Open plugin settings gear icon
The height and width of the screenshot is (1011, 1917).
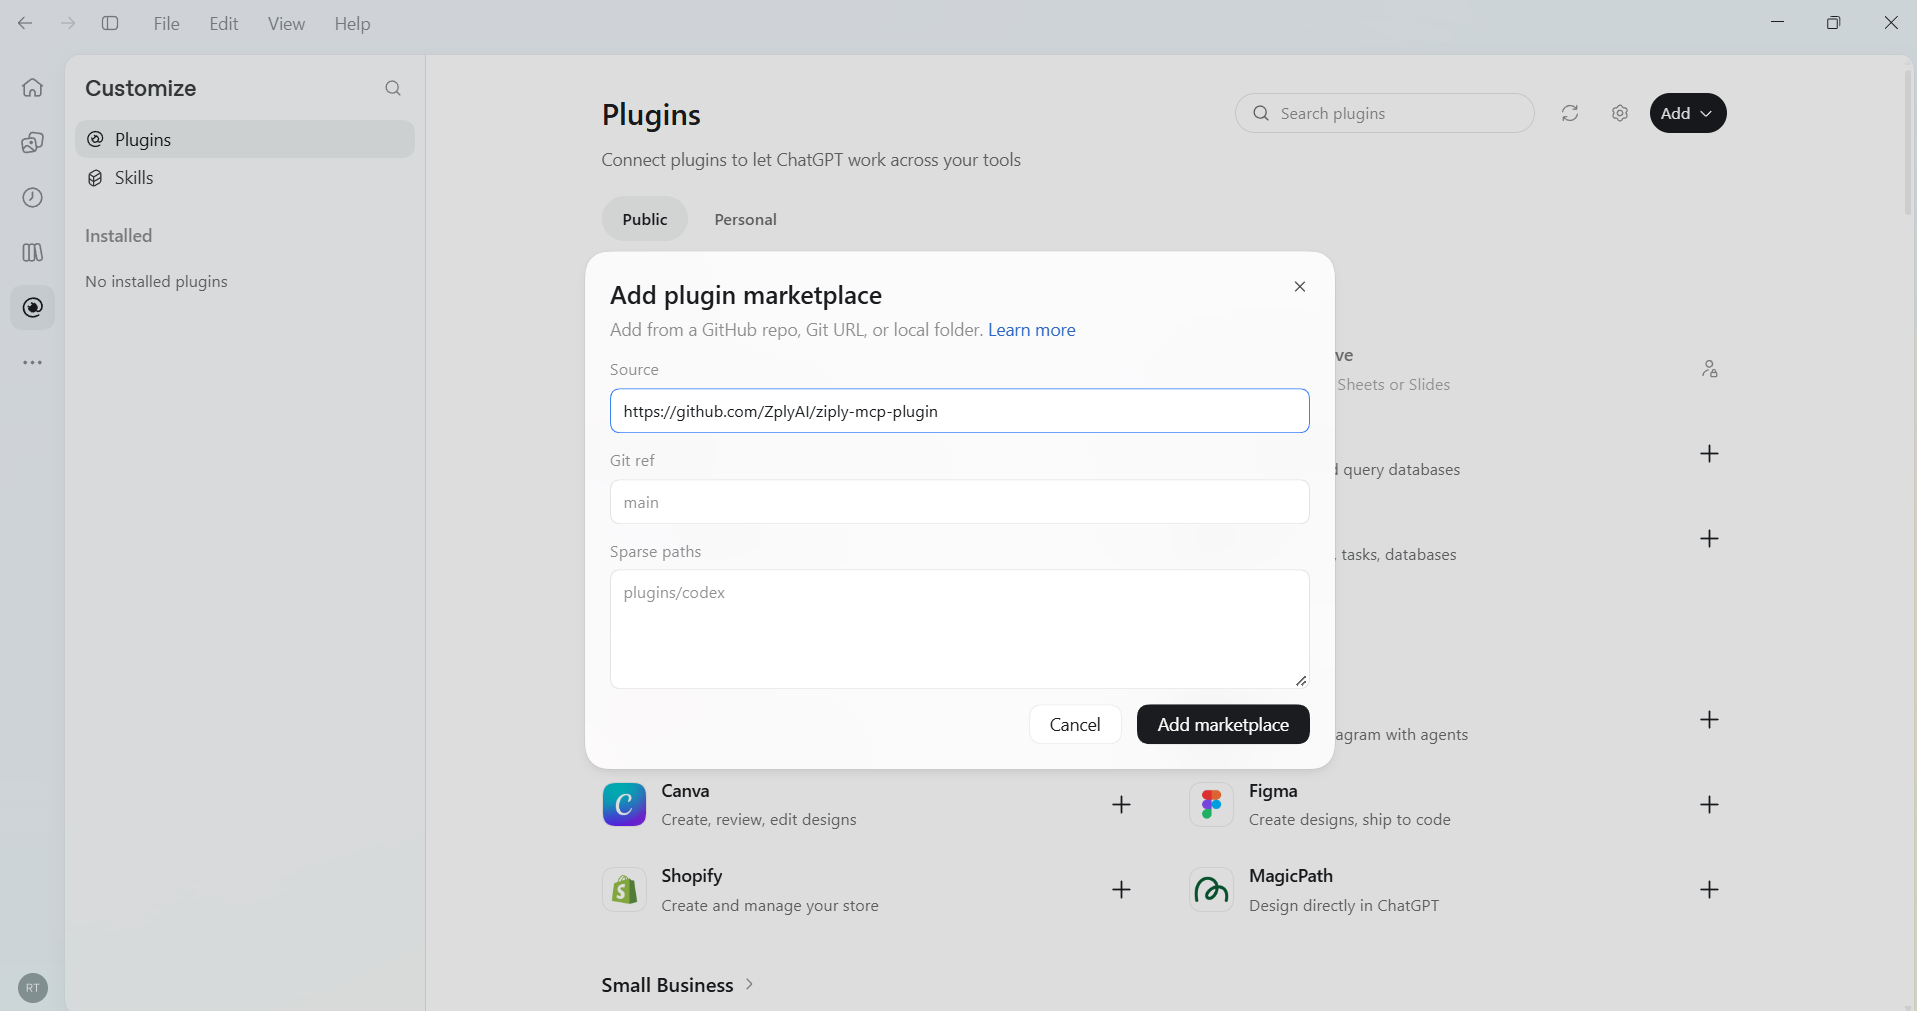1620,113
